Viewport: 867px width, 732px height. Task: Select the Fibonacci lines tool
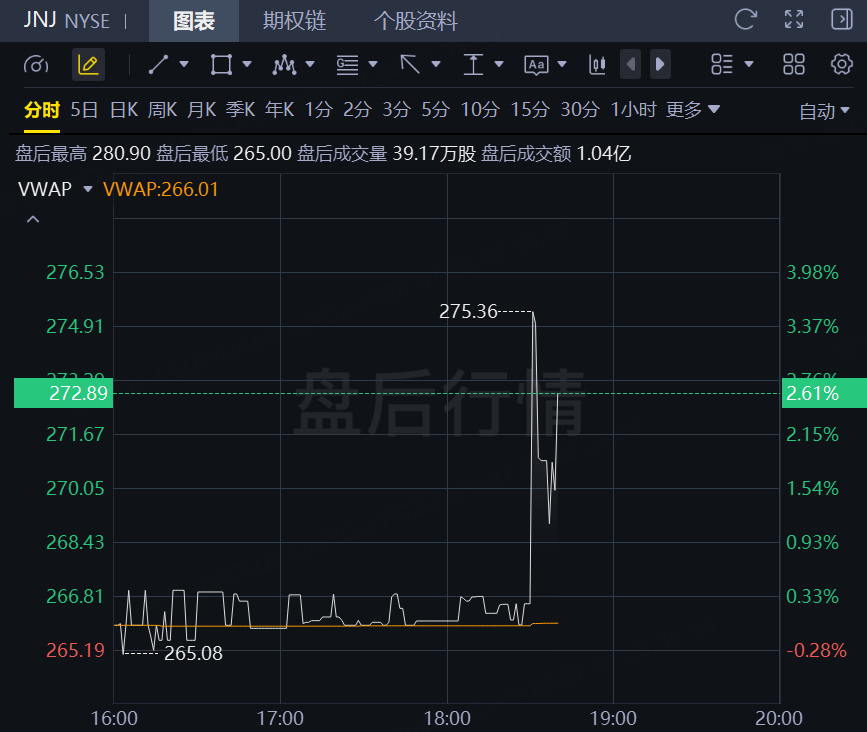[x=347, y=65]
